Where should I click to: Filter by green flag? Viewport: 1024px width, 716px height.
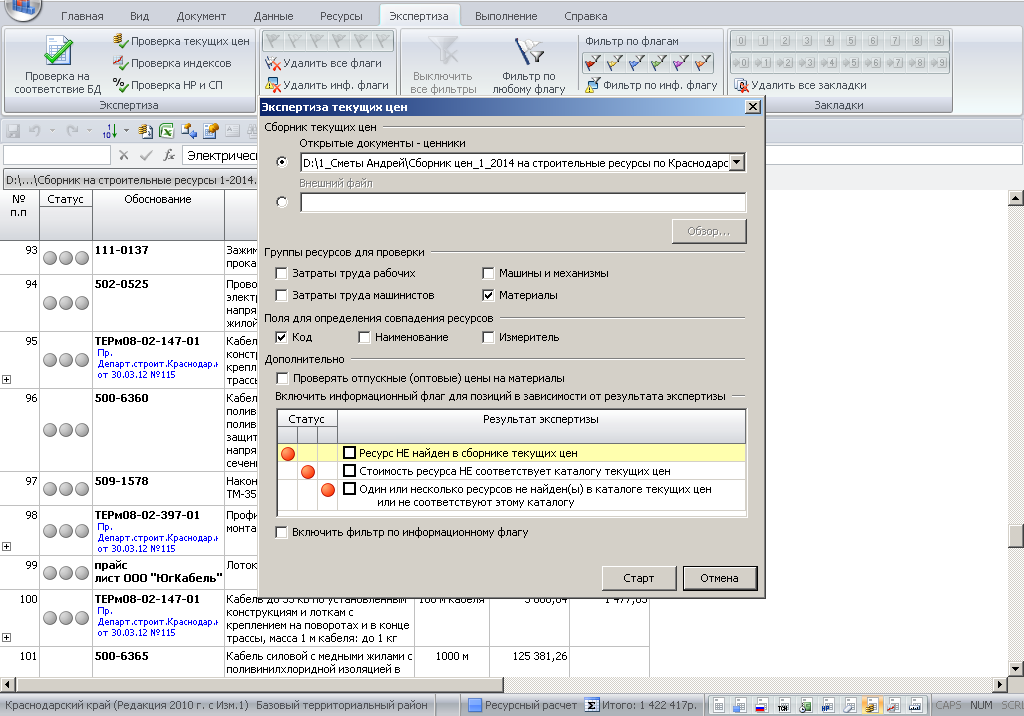(x=658, y=63)
